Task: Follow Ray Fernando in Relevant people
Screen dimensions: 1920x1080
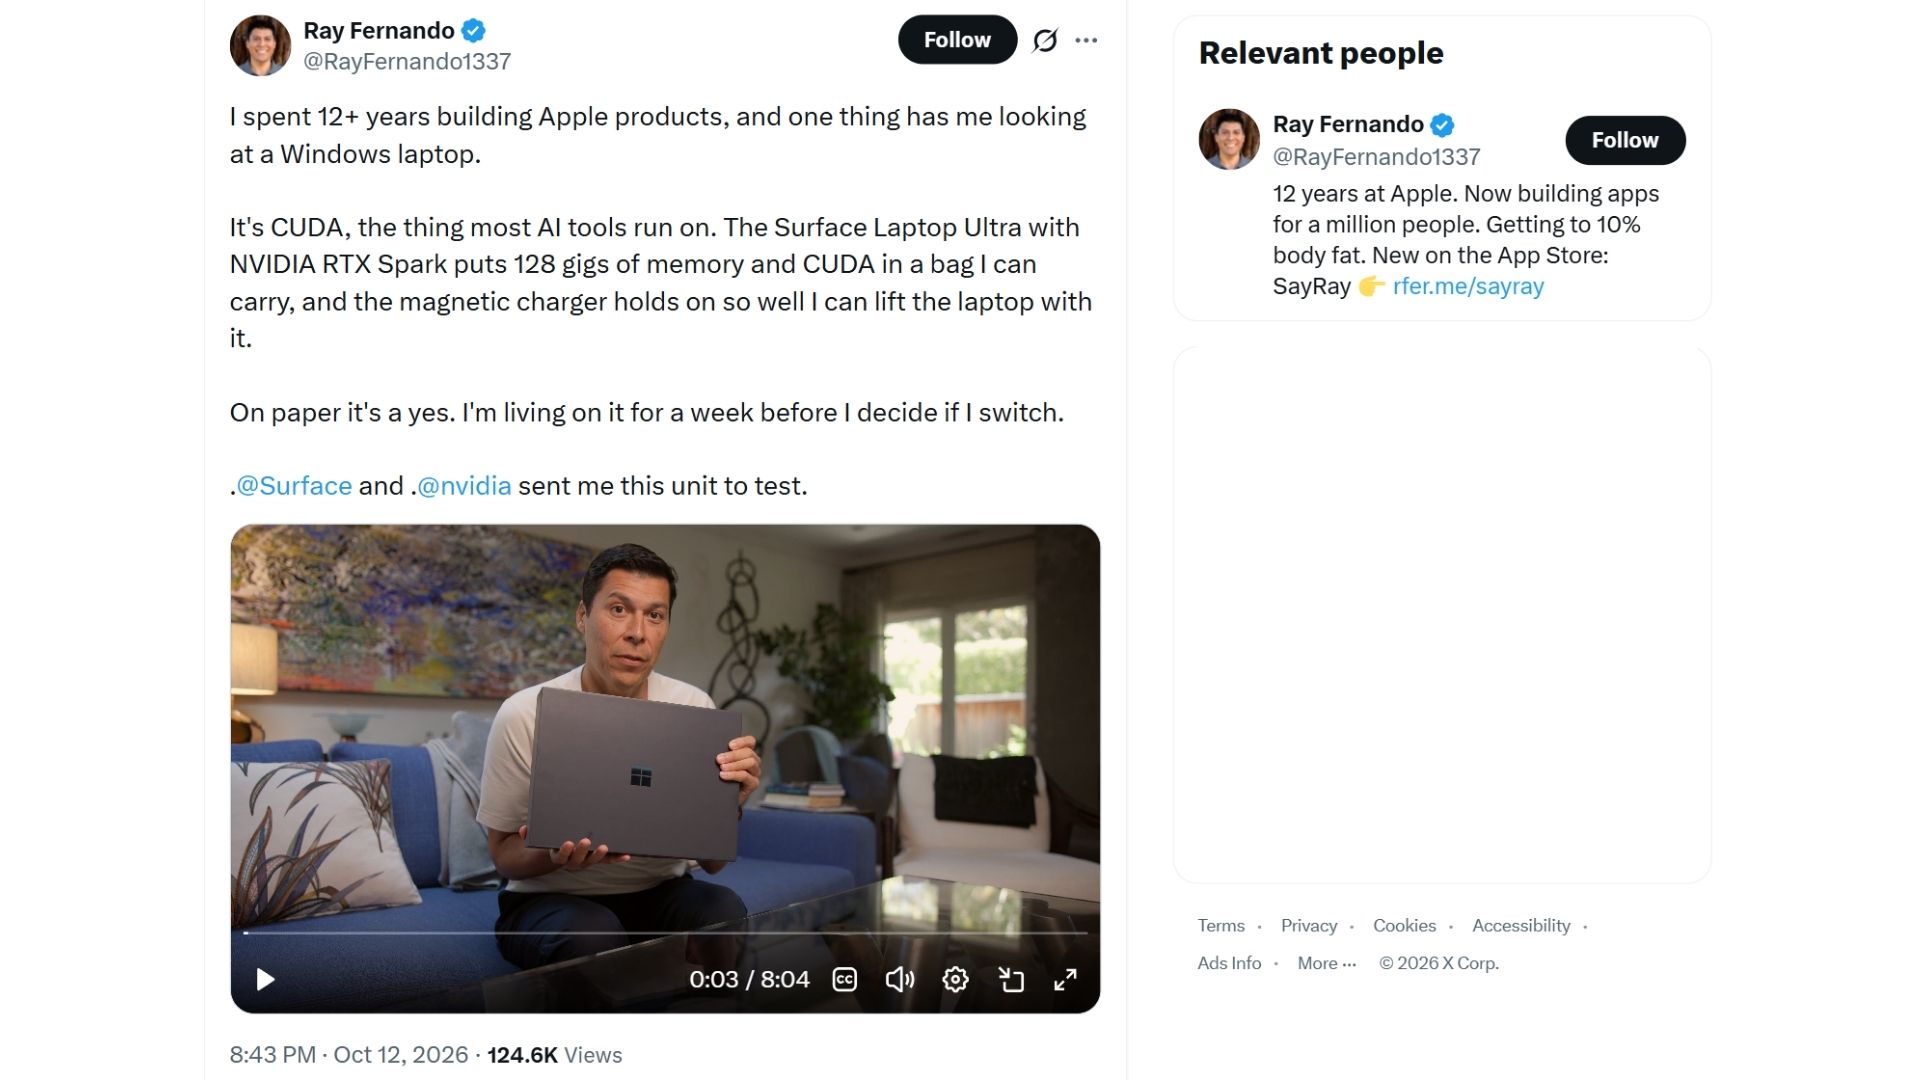Action: [x=1625, y=140]
